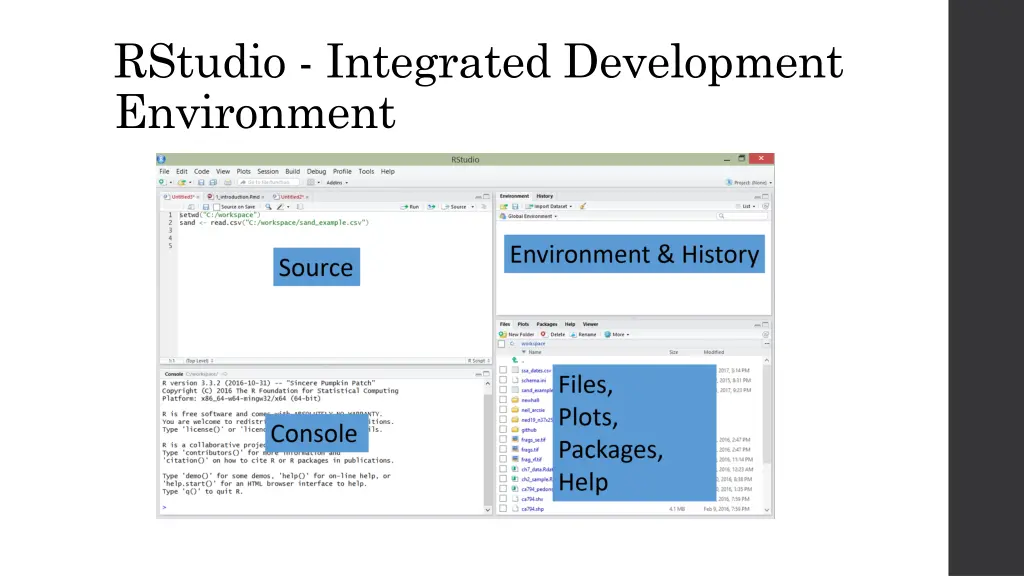Select the 1_introduction.Rmd tab
Image resolution: width=1024 pixels, height=576 pixels.
tap(235, 197)
